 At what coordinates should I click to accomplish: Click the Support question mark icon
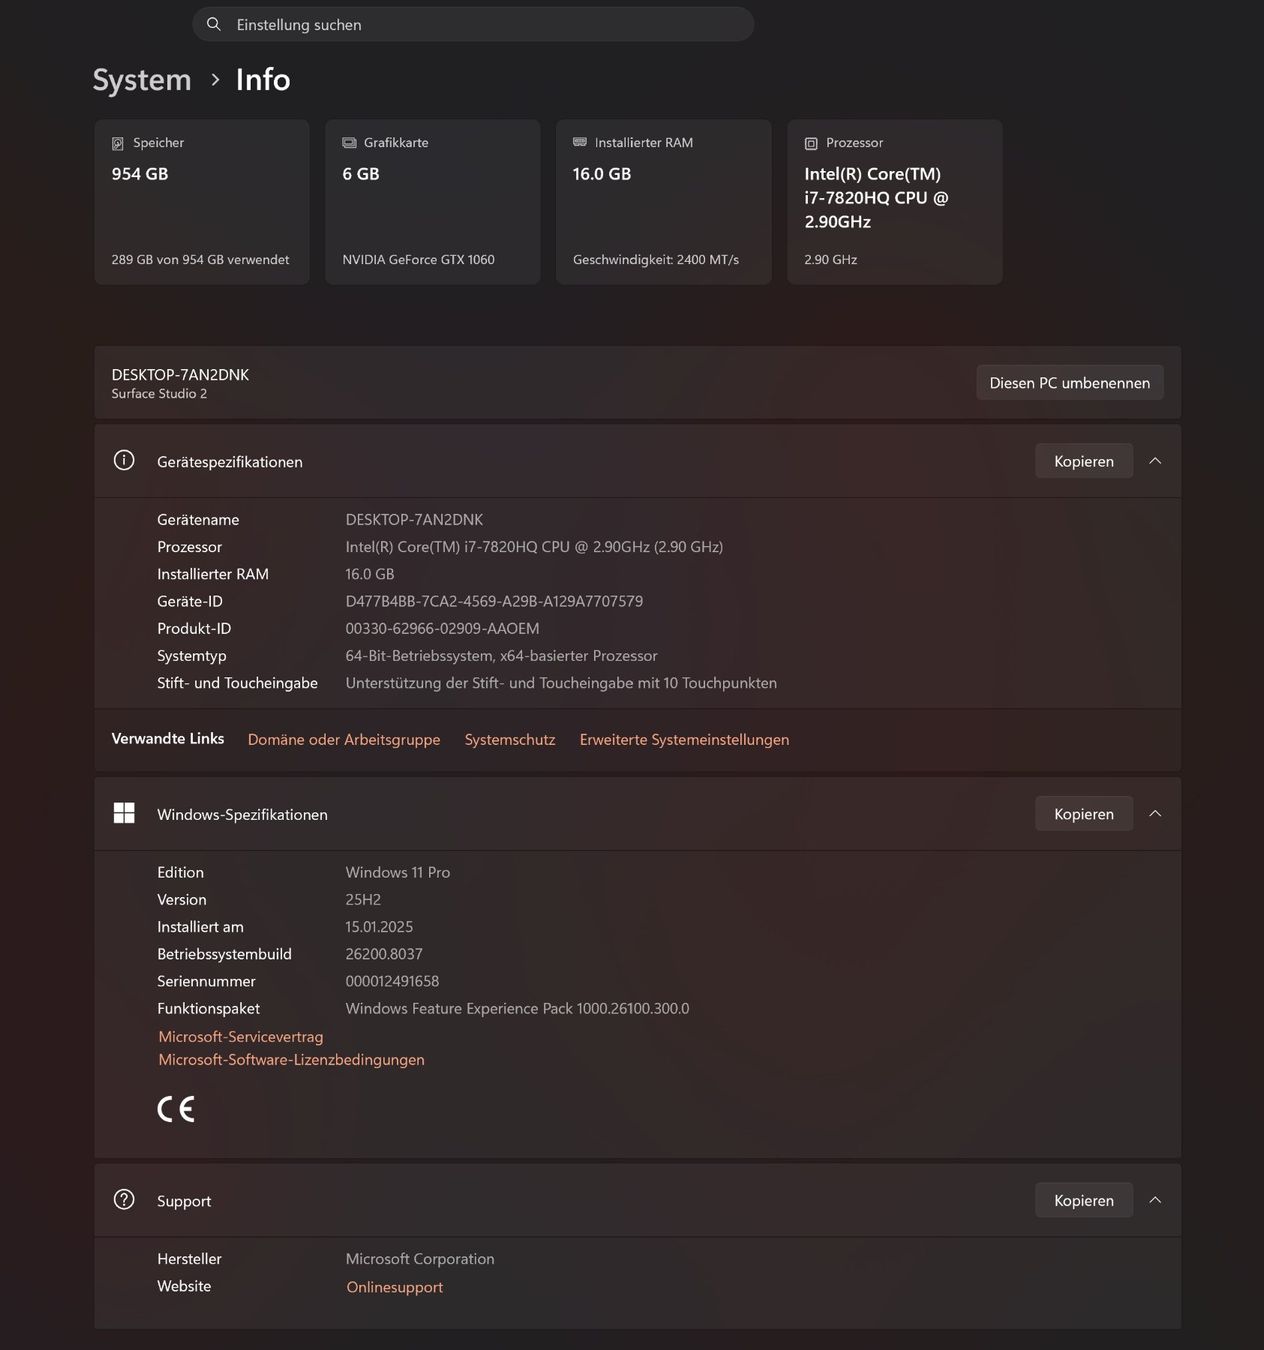pyautogui.click(x=124, y=1199)
